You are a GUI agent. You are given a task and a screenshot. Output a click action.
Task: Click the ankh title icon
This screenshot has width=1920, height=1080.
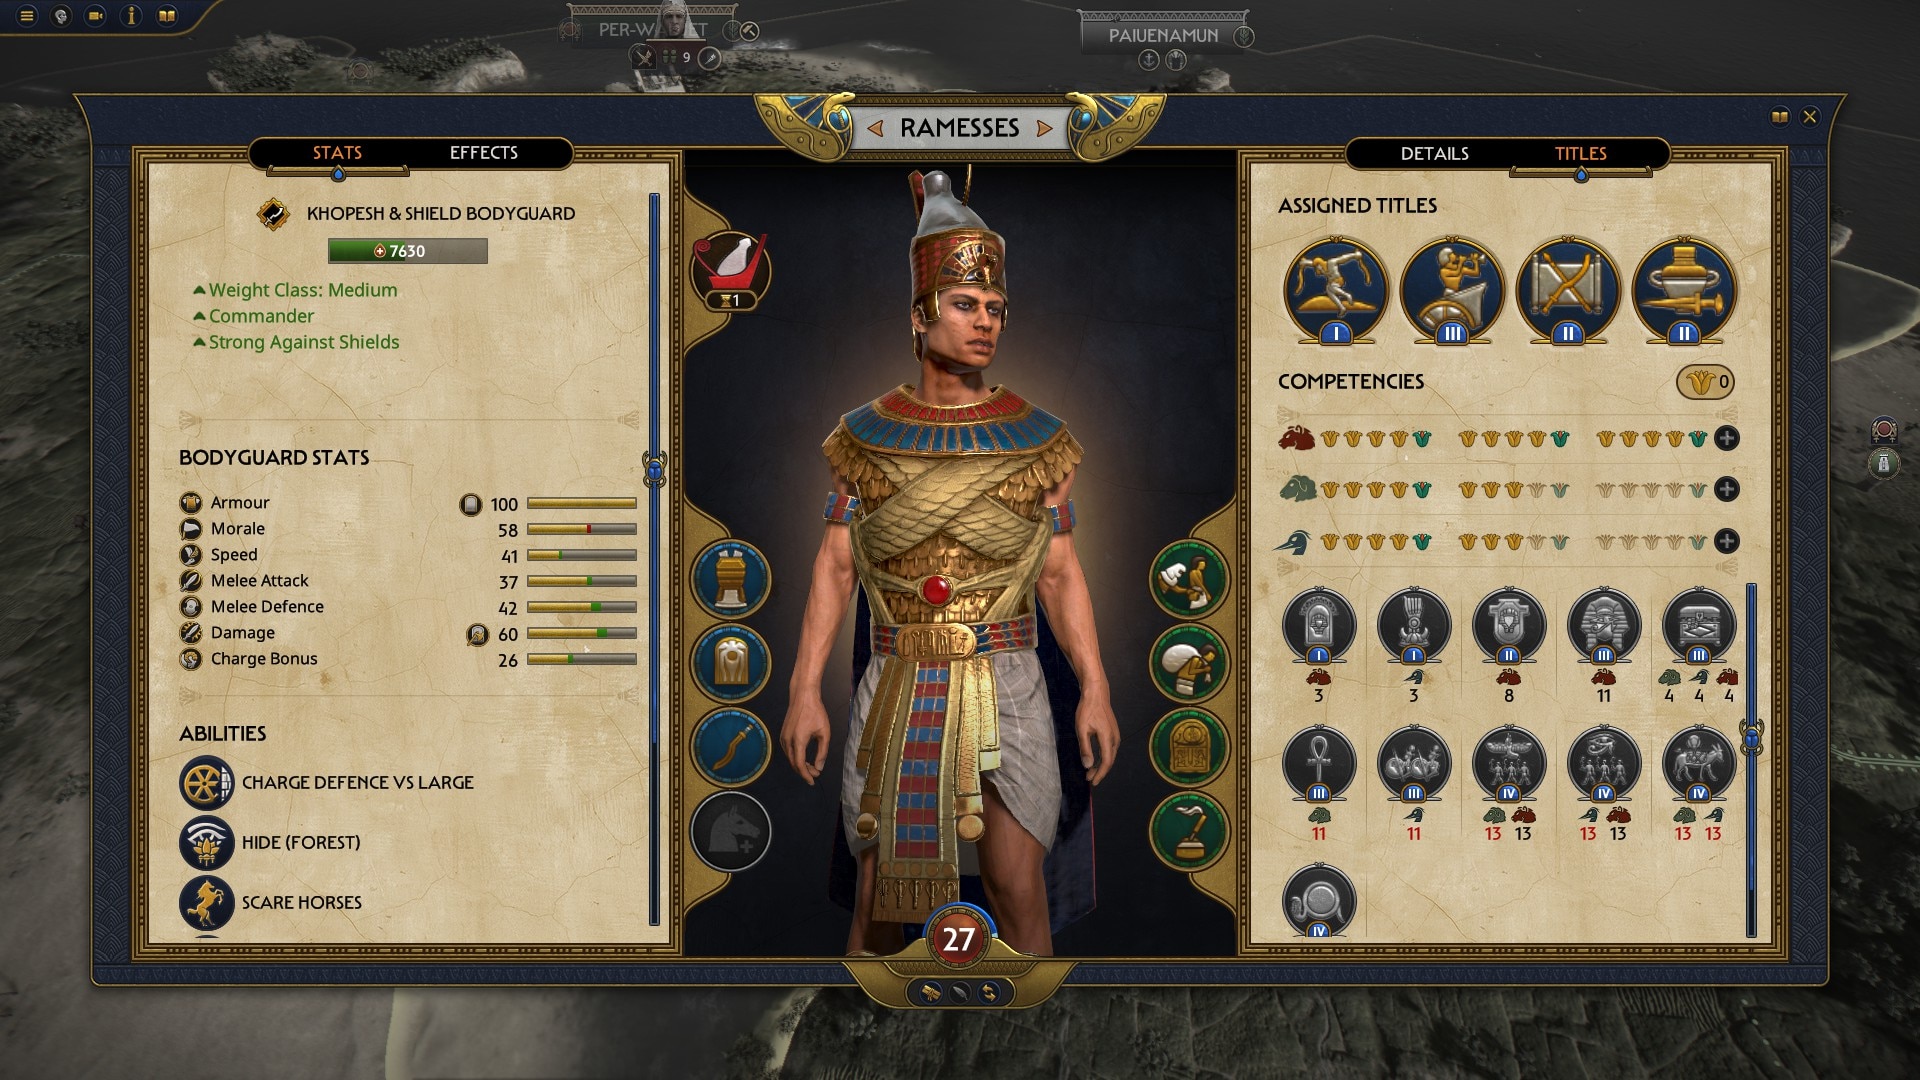click(1319, 764)
